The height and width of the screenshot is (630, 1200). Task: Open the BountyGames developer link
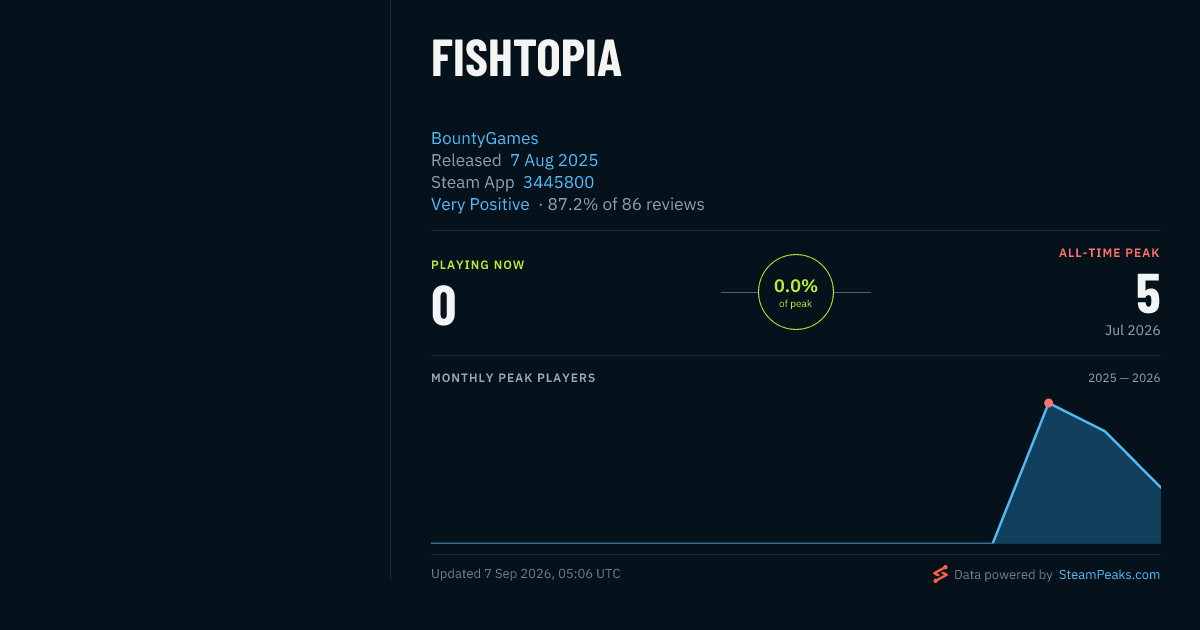pyautogui.click(x=485, y=138)
